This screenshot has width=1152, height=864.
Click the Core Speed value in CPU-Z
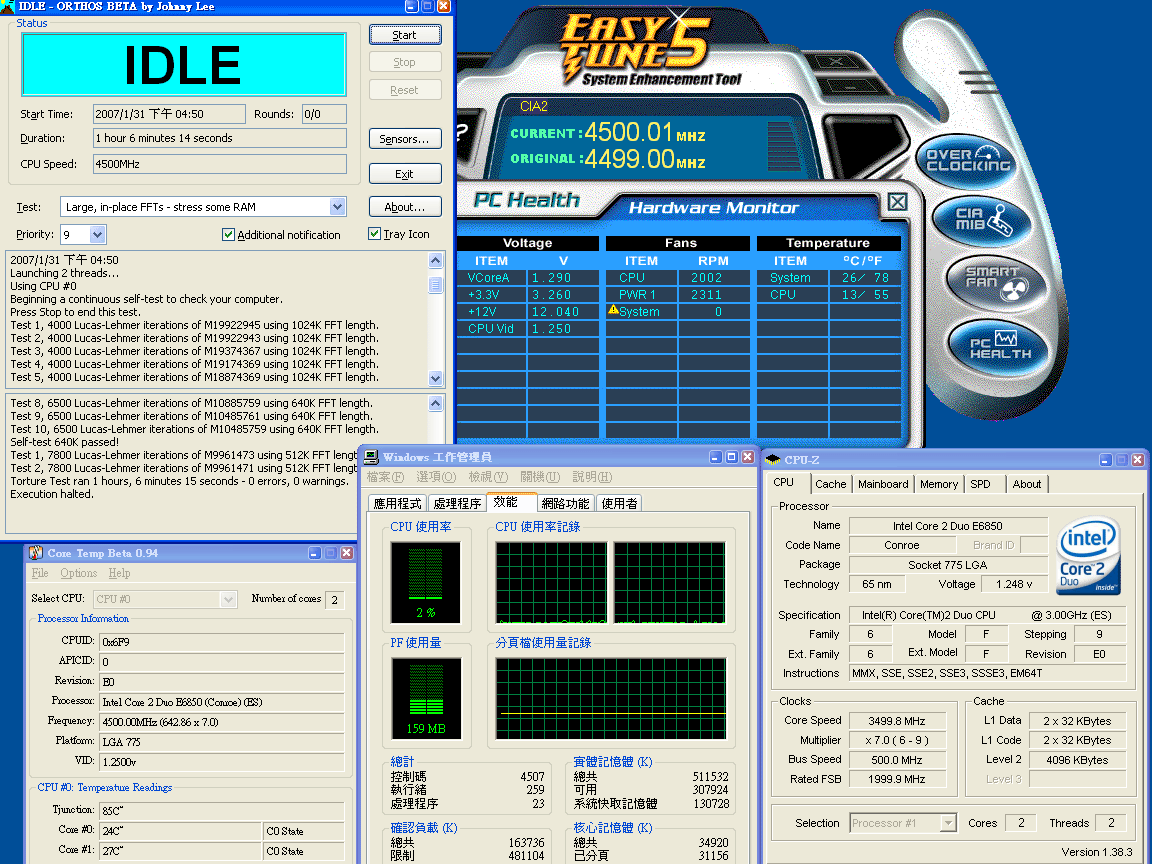[x=897, y=721]
